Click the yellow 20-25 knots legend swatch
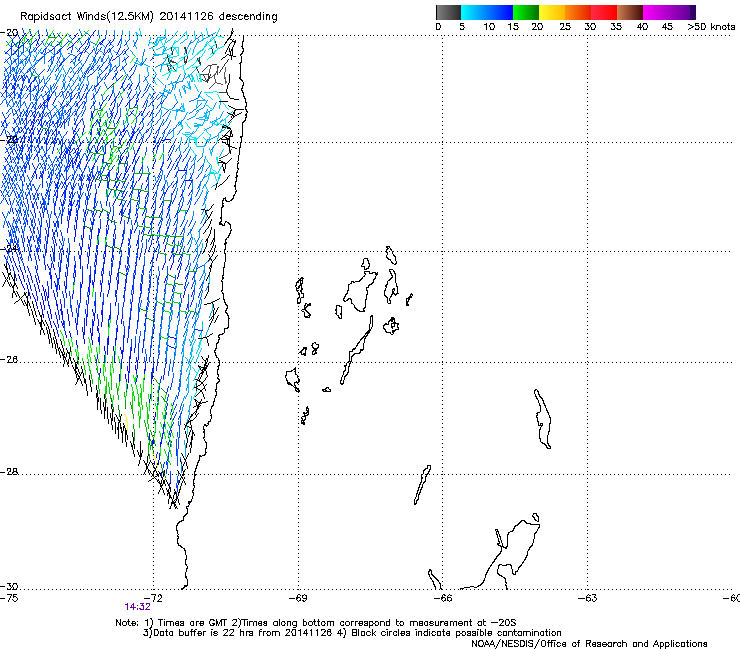This screenshot has height=650, width=740. pos(552,12)
